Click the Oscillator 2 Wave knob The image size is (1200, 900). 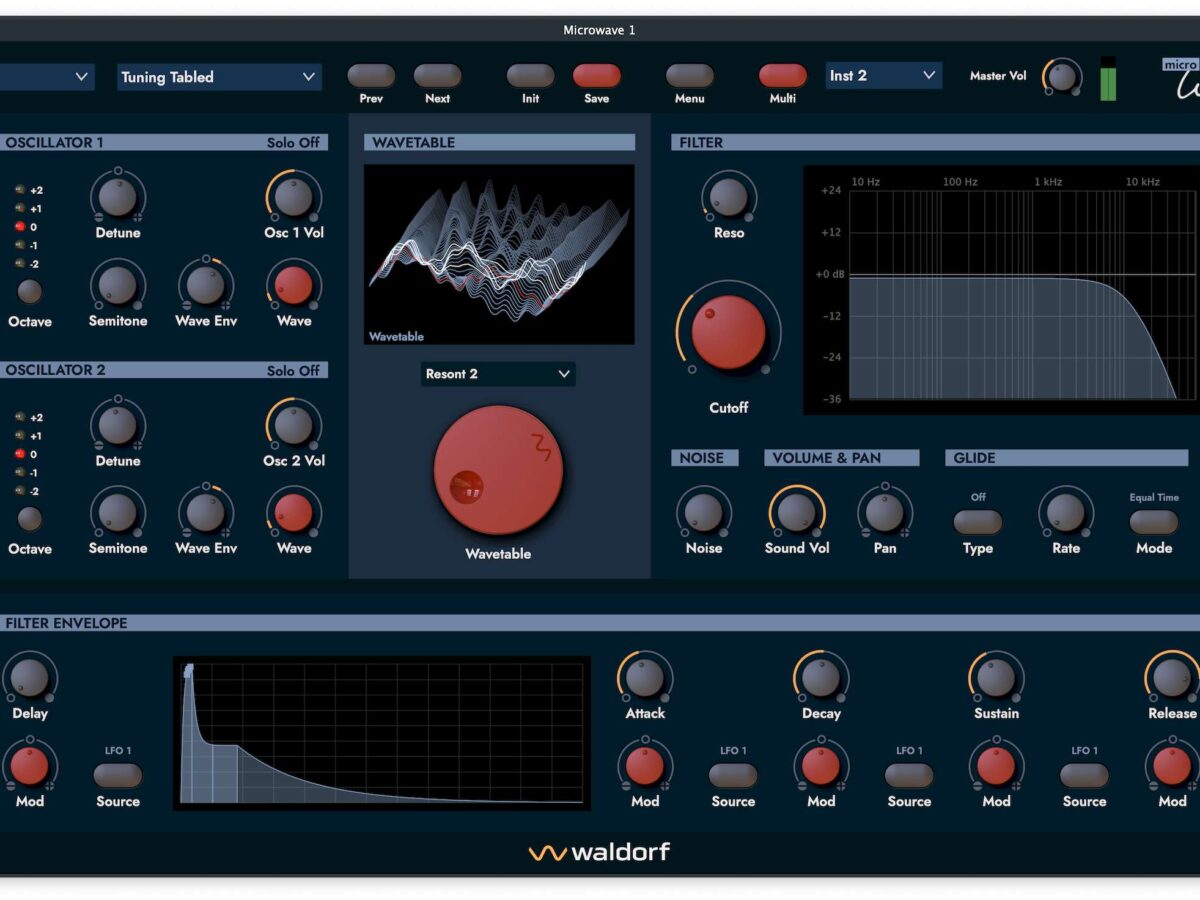293,513
